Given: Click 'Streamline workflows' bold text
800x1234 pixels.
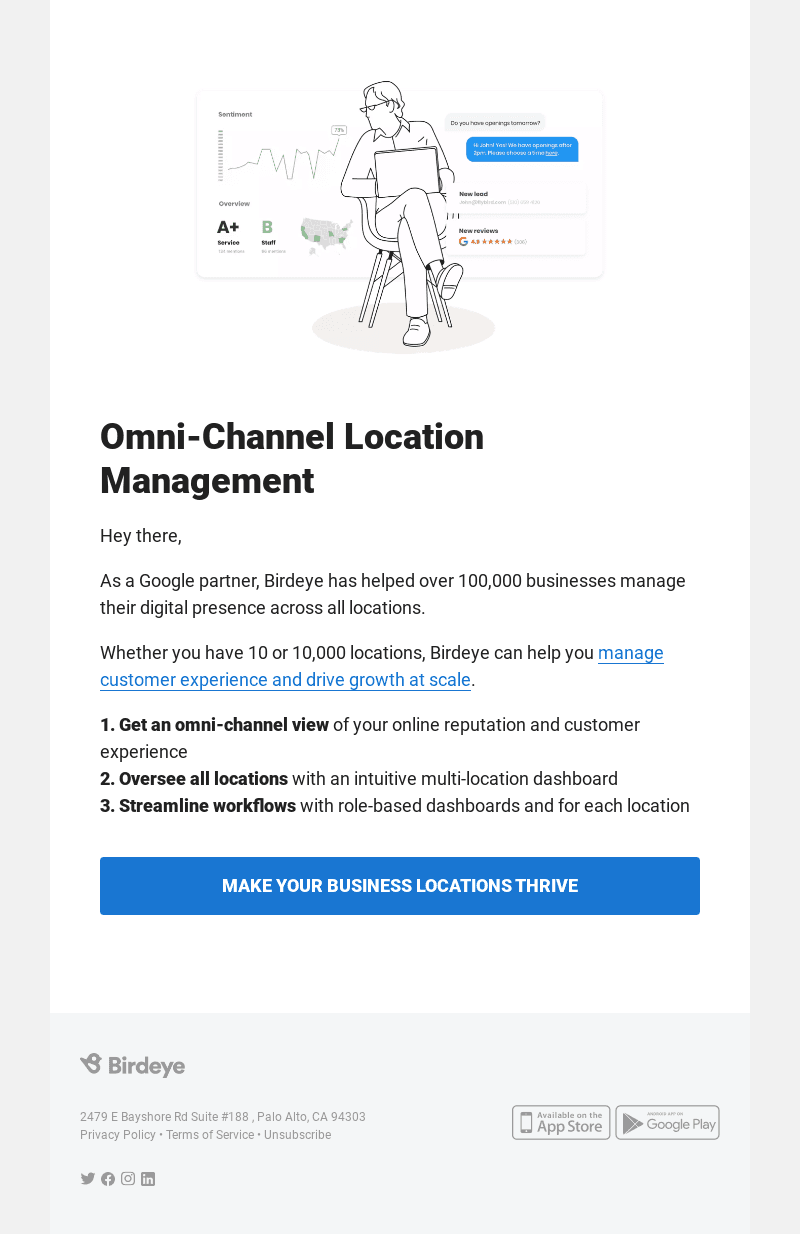Looking at the screenshot, I should (x=198, y=806).
